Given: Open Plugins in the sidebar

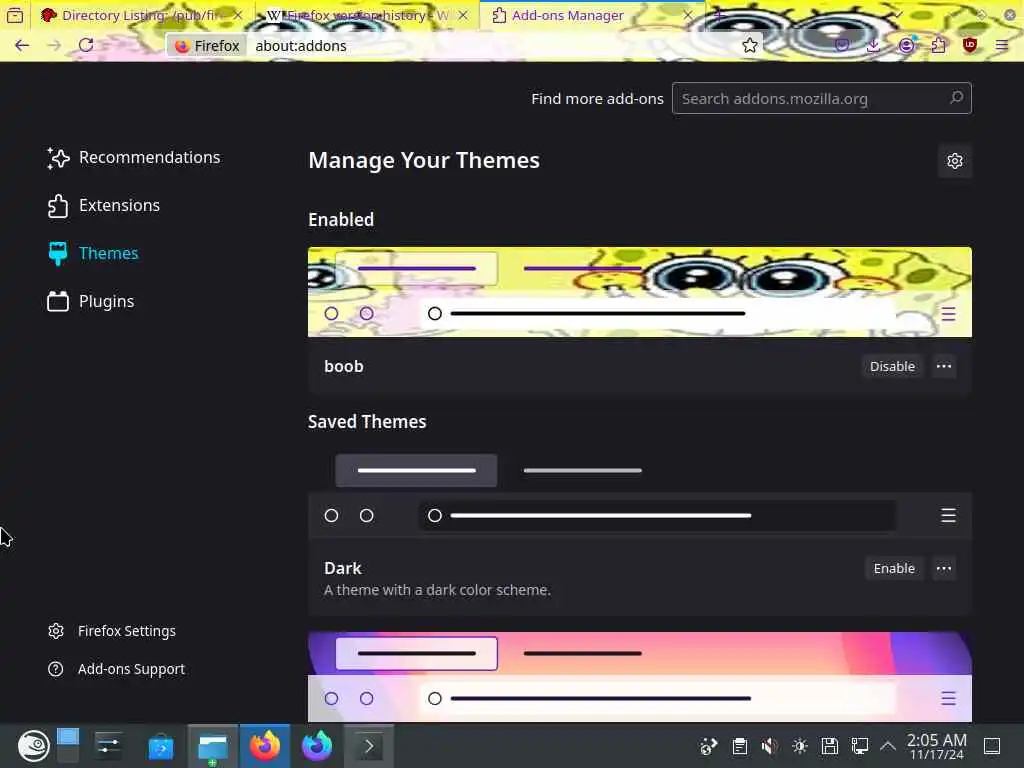Looking at the screenshot, I should coord(91,301).
